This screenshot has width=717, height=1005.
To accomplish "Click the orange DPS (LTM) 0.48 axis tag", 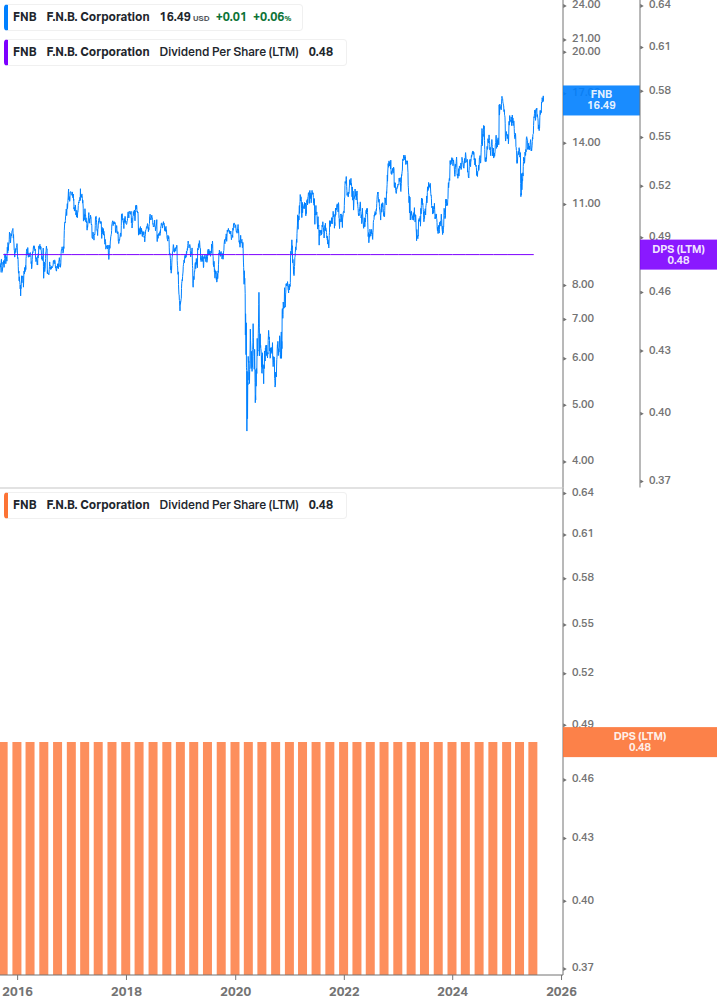I will click(639, 742).
